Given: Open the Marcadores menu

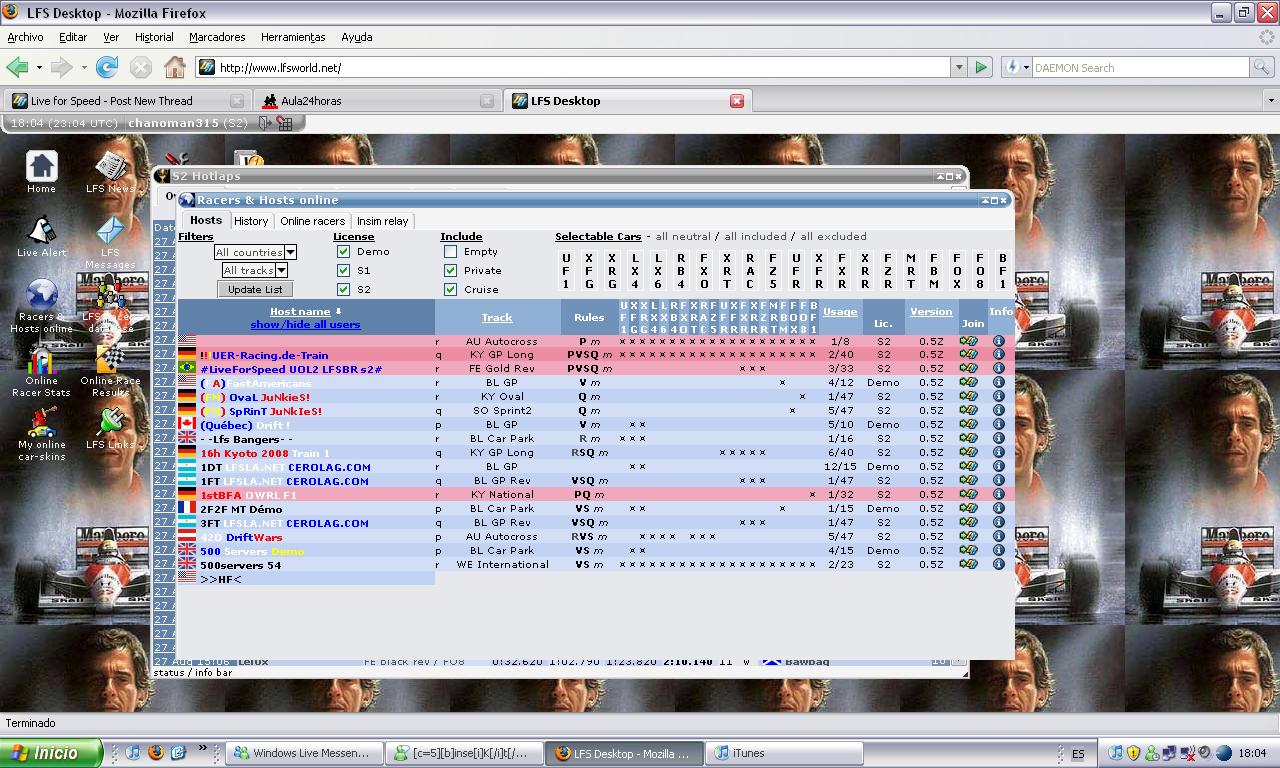Looking at the screenshot, I should point(217,37).
